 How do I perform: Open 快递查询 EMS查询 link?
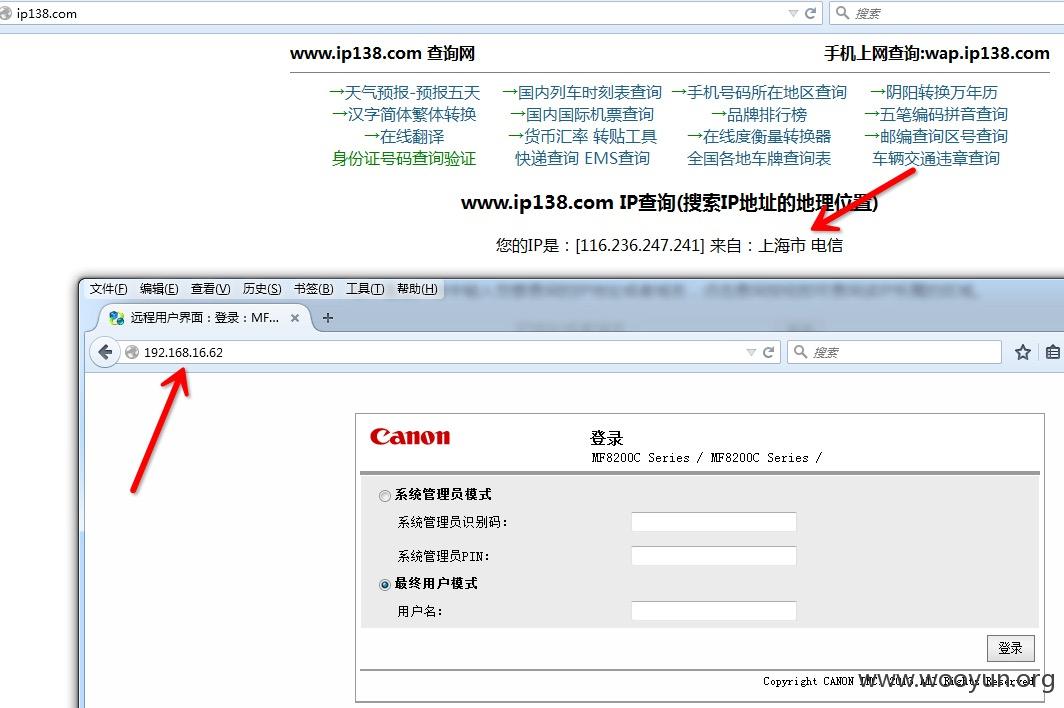[582, 158]
